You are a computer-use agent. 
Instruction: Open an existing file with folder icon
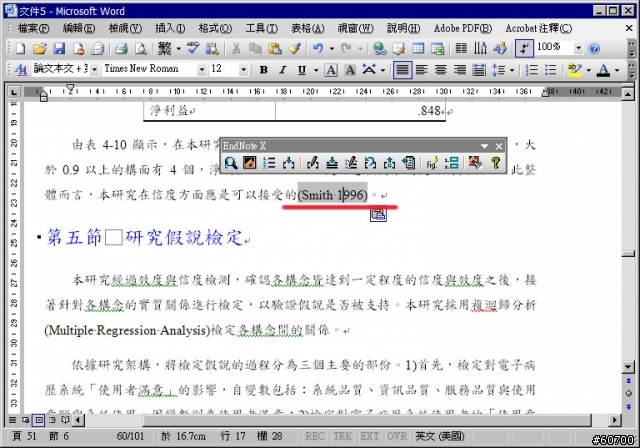click(x=40, y=49)
